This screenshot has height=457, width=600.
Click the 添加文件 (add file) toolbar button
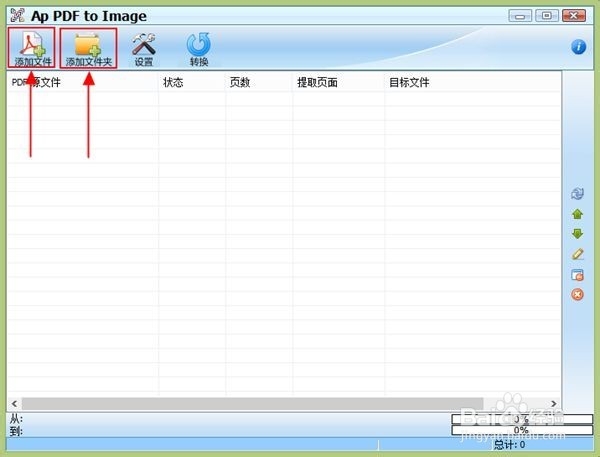(x=31, y=48)
